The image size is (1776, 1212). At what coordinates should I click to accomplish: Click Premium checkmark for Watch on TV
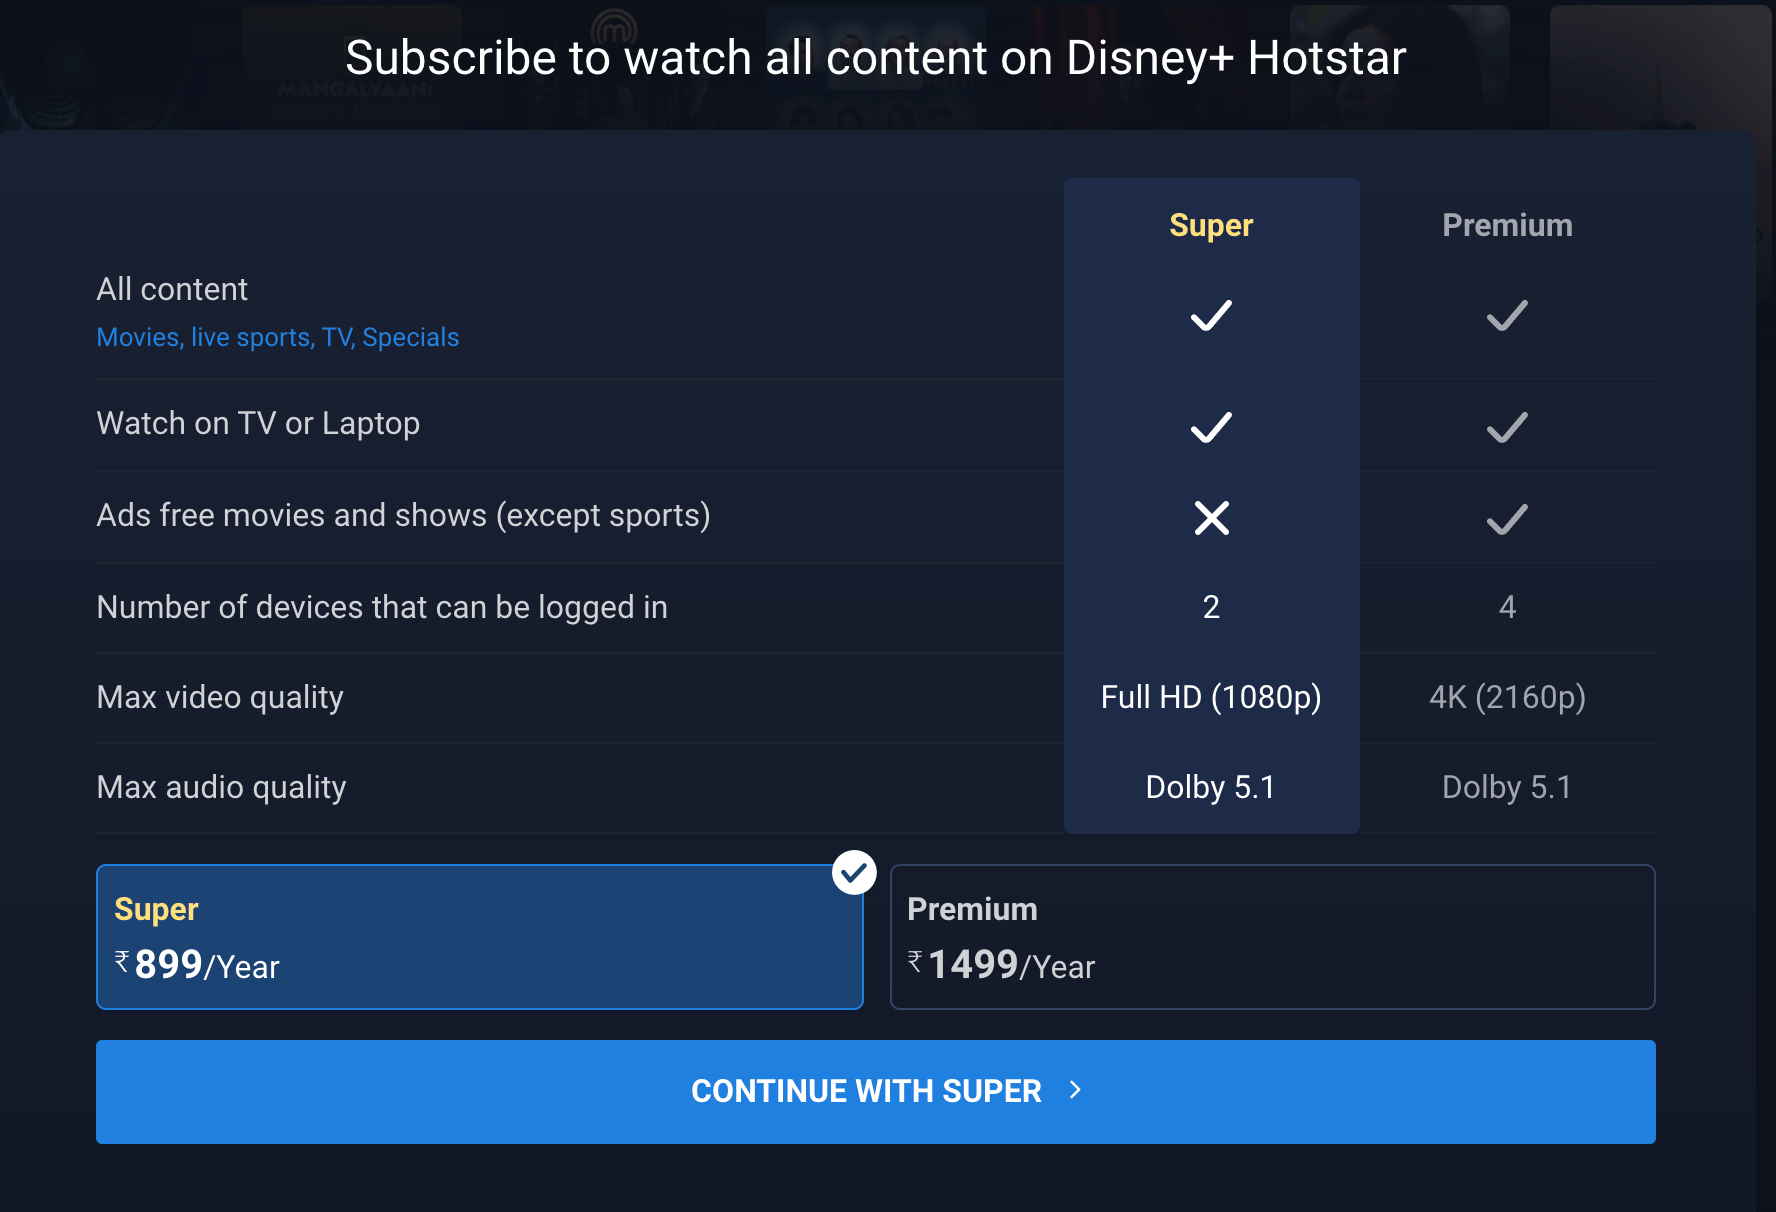coord(1506,428)
